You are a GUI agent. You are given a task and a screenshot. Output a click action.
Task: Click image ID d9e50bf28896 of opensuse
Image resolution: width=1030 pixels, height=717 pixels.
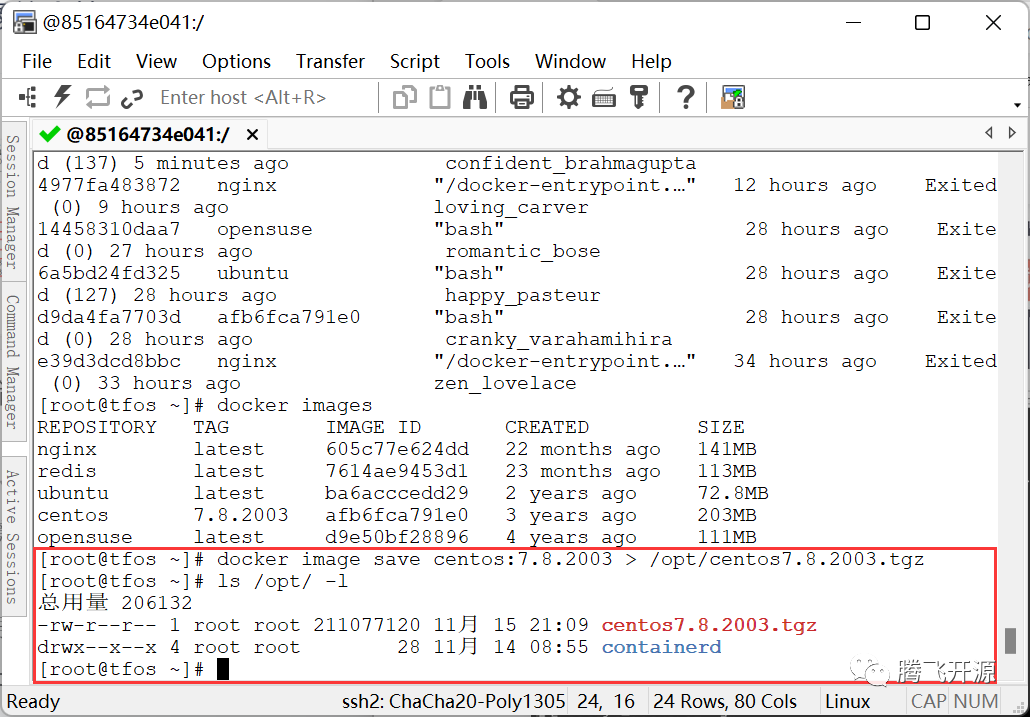397,537
